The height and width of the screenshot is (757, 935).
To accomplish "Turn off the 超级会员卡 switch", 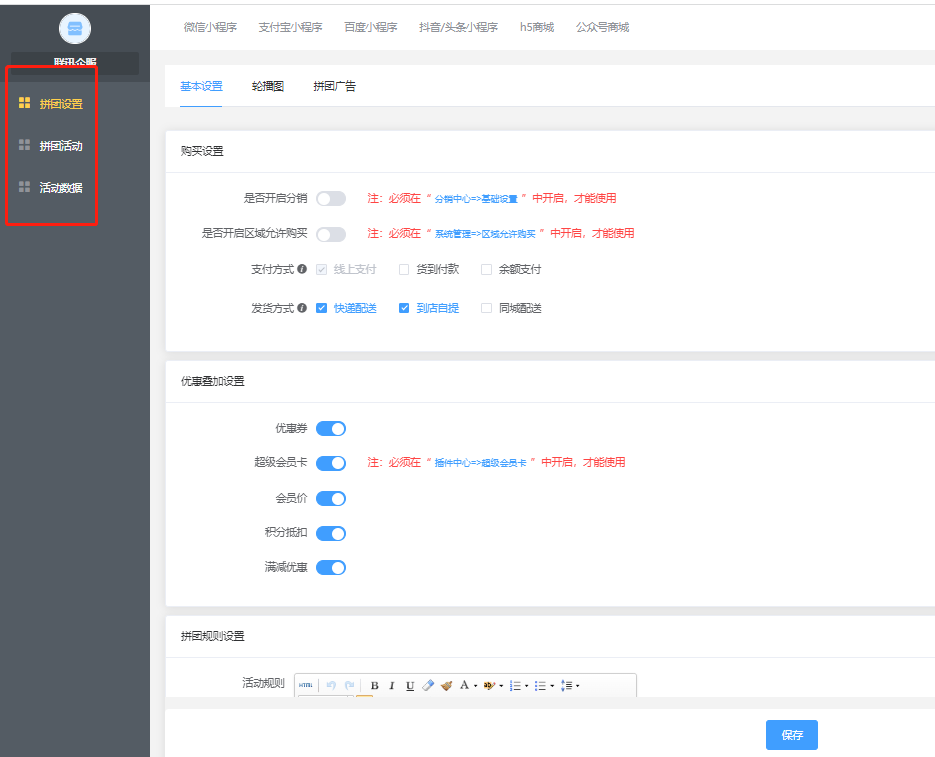I will [x=331, y=463].
